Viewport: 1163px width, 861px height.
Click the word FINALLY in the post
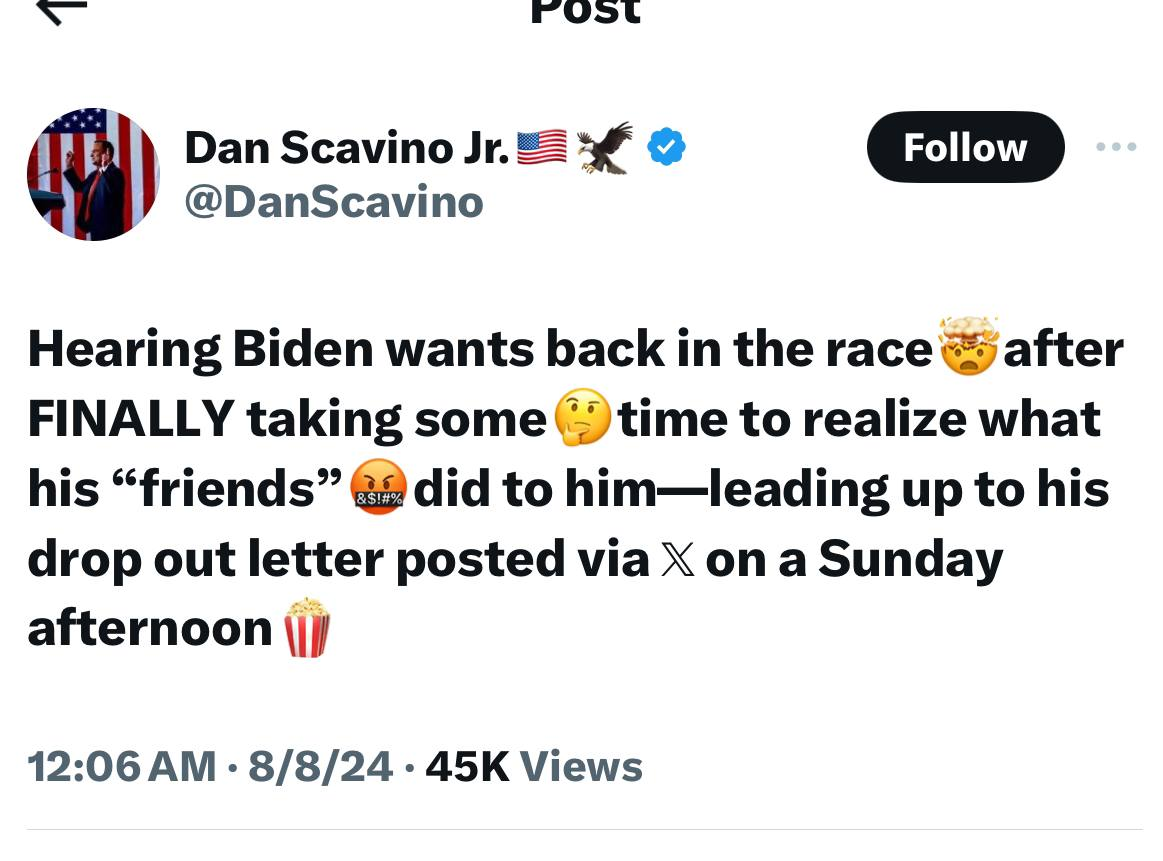click(130, 419)
